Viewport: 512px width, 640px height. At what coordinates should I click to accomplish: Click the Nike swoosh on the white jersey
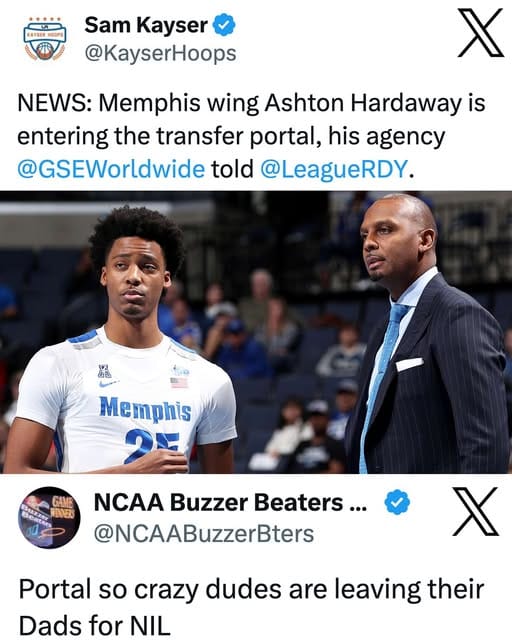109,383
